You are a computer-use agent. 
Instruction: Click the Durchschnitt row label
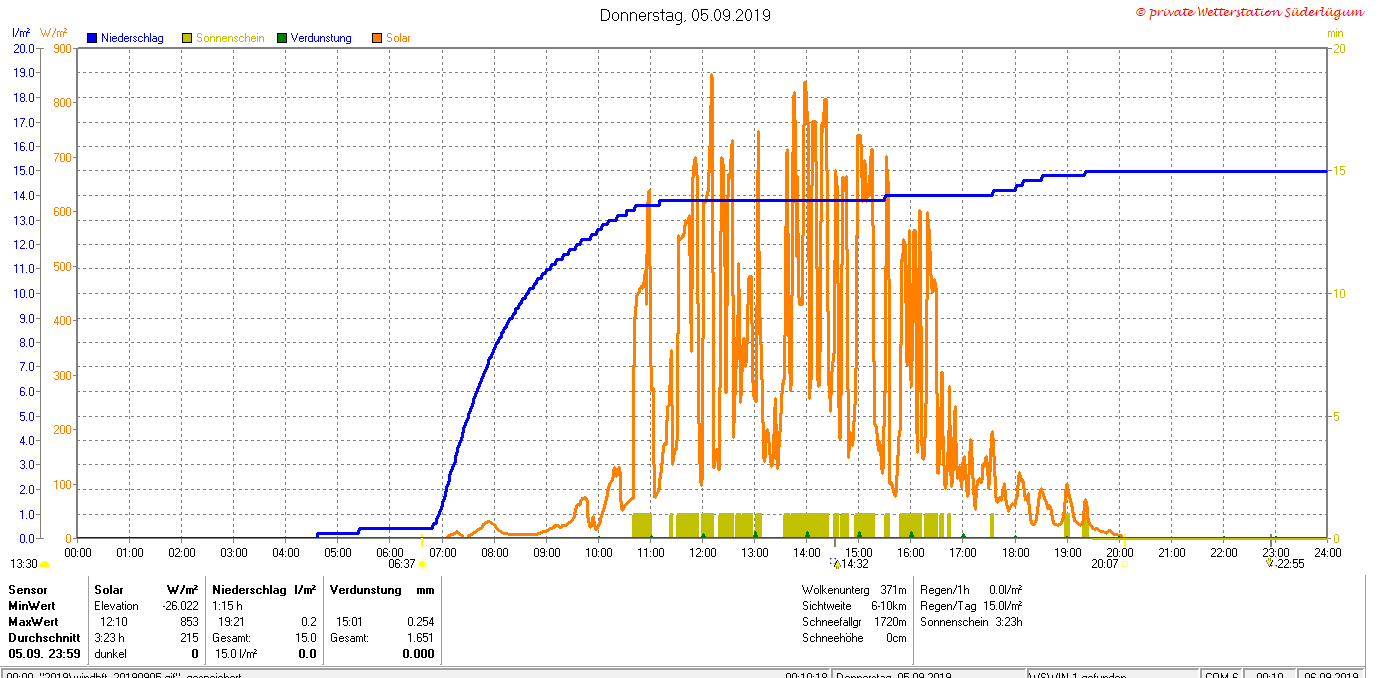(x=45, y=638)
